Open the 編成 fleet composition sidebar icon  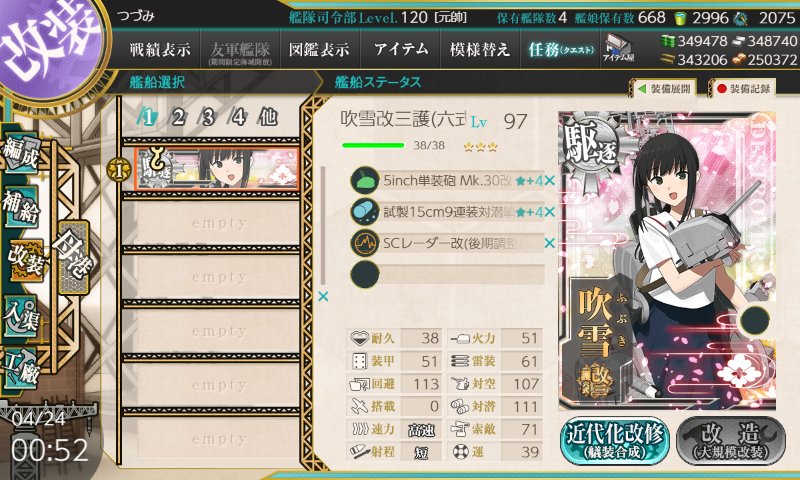[x=21, y=154]
